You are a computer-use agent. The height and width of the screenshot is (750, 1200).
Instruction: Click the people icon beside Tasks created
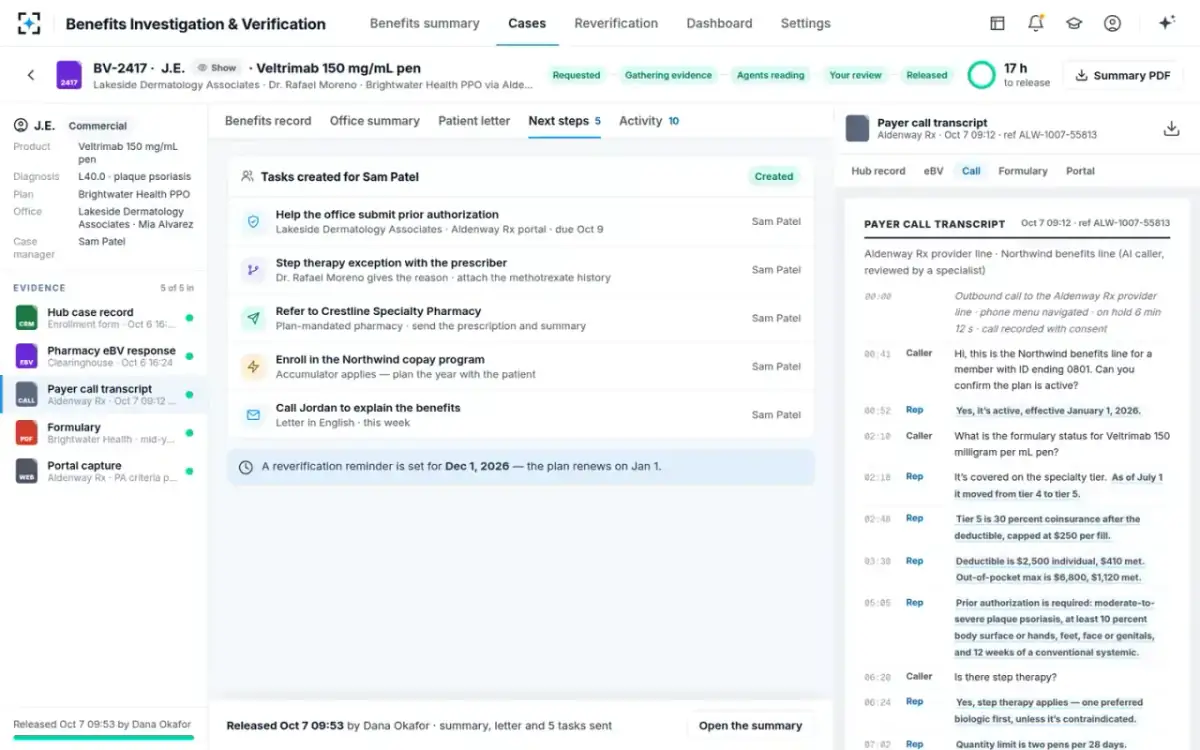click(247, 176)
